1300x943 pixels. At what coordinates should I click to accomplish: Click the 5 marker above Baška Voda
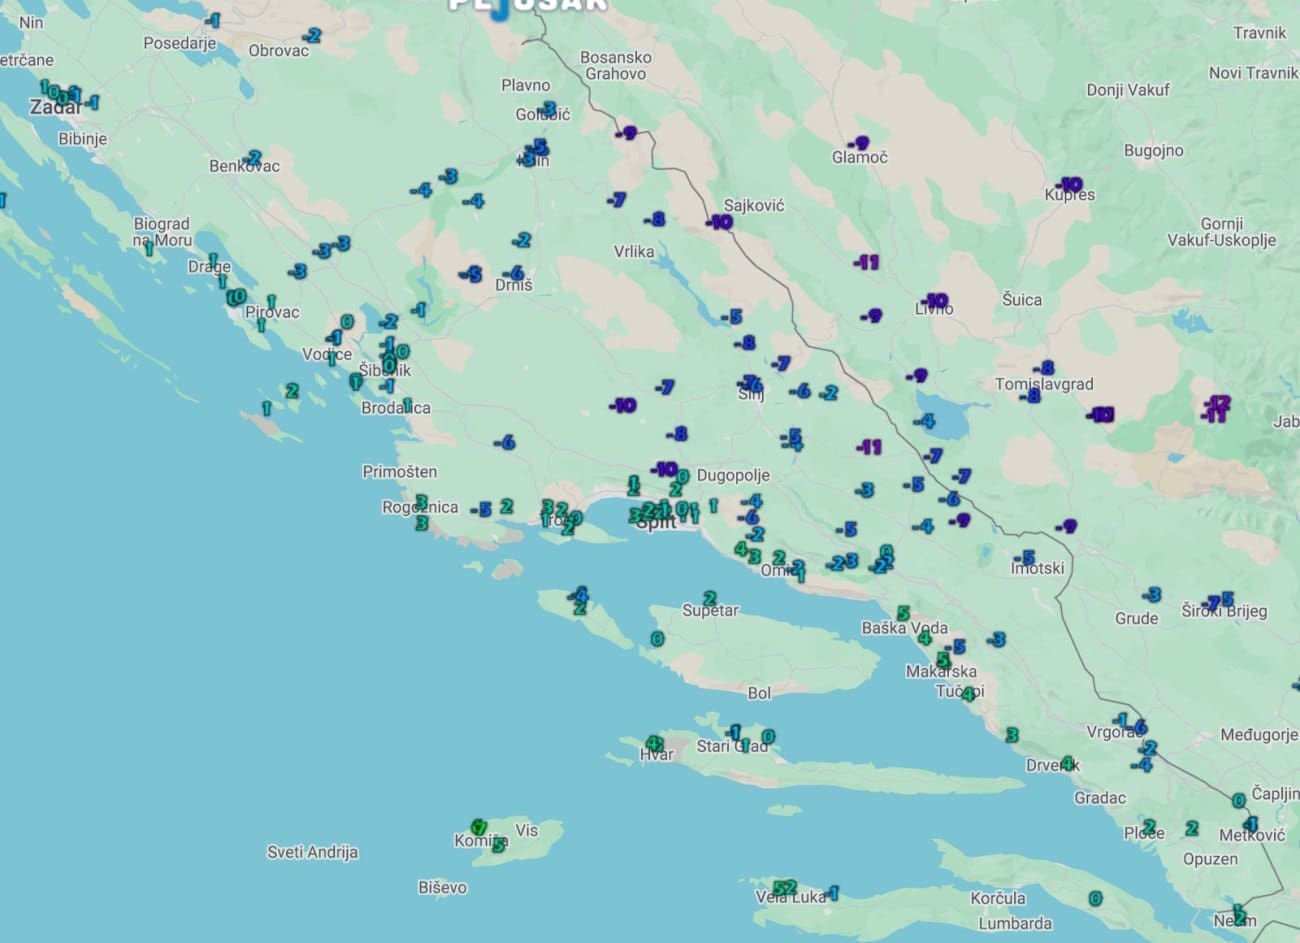[902, 612]
